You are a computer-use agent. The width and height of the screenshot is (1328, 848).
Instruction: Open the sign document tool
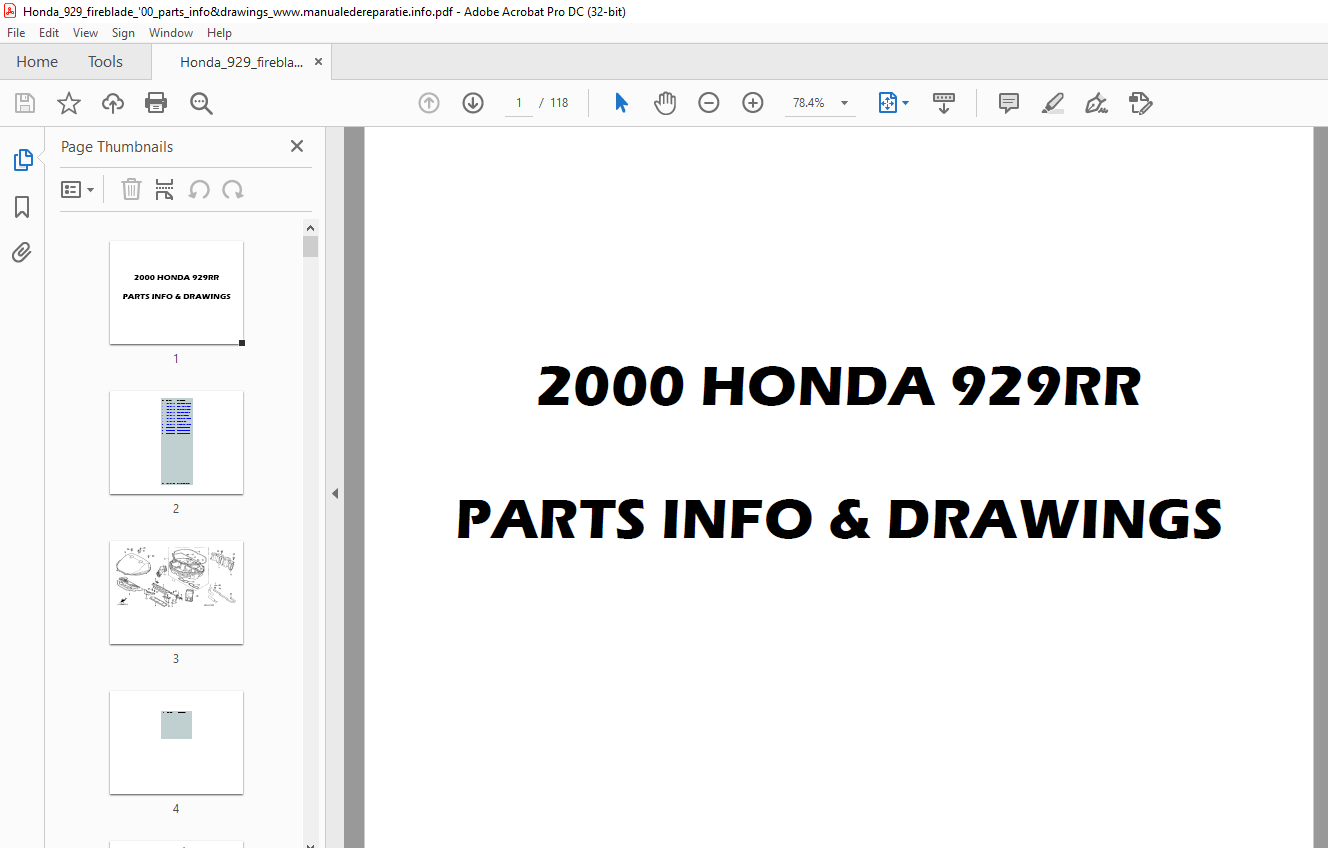(x=1096, y=103)
